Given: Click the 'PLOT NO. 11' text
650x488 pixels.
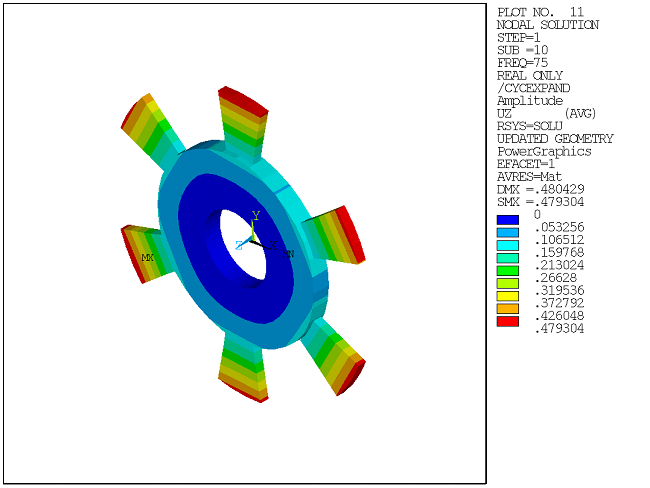Looking at the screenshot, I should [x=540, y=12].
